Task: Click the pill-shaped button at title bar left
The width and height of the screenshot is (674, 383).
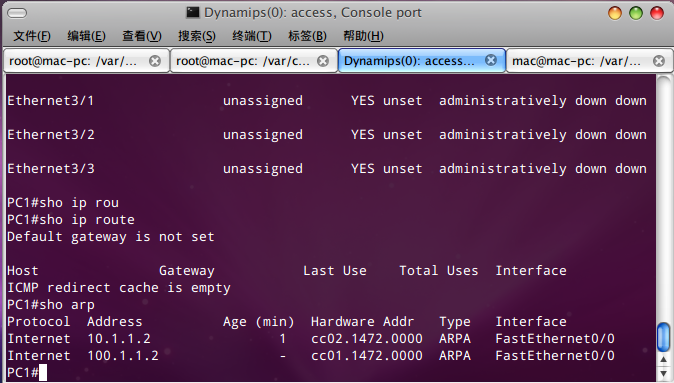Action: point(17,13)
